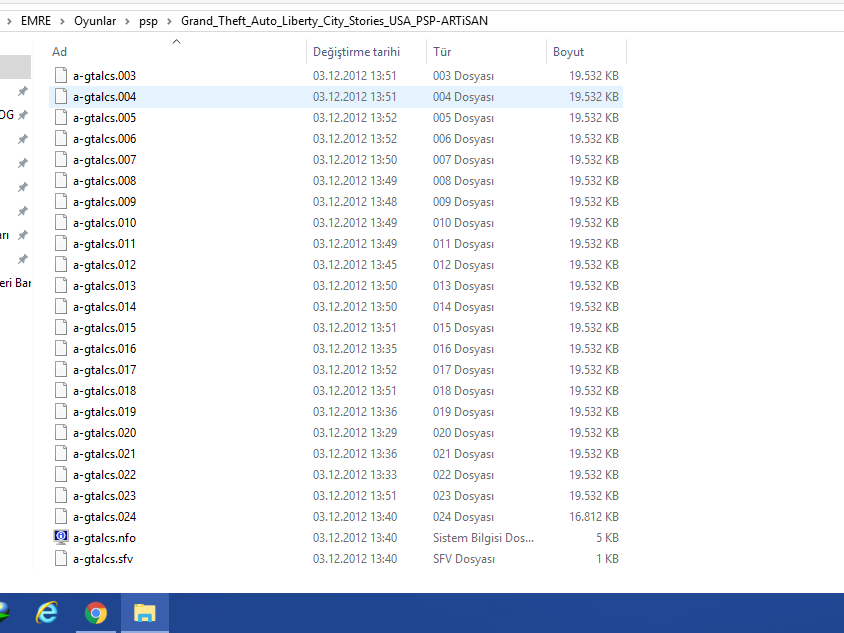Click the 1 KB size of a-gtalcs.sfv

(607, 559)
